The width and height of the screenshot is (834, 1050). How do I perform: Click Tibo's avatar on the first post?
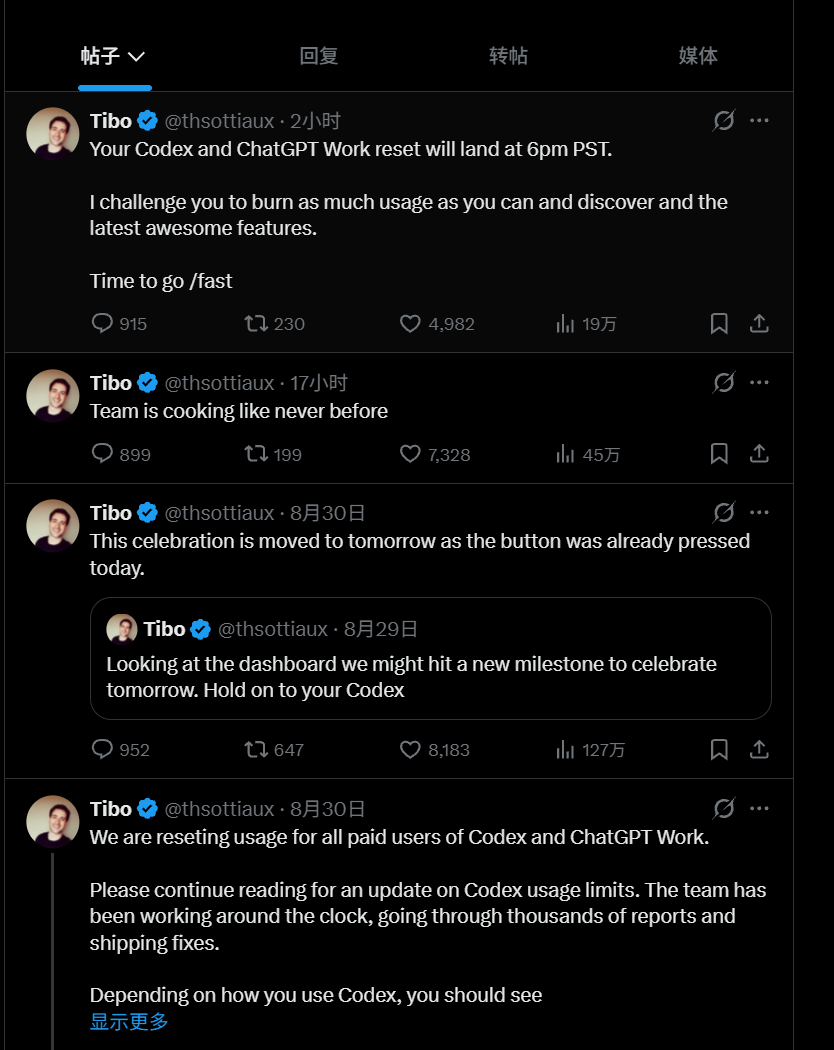52,133
